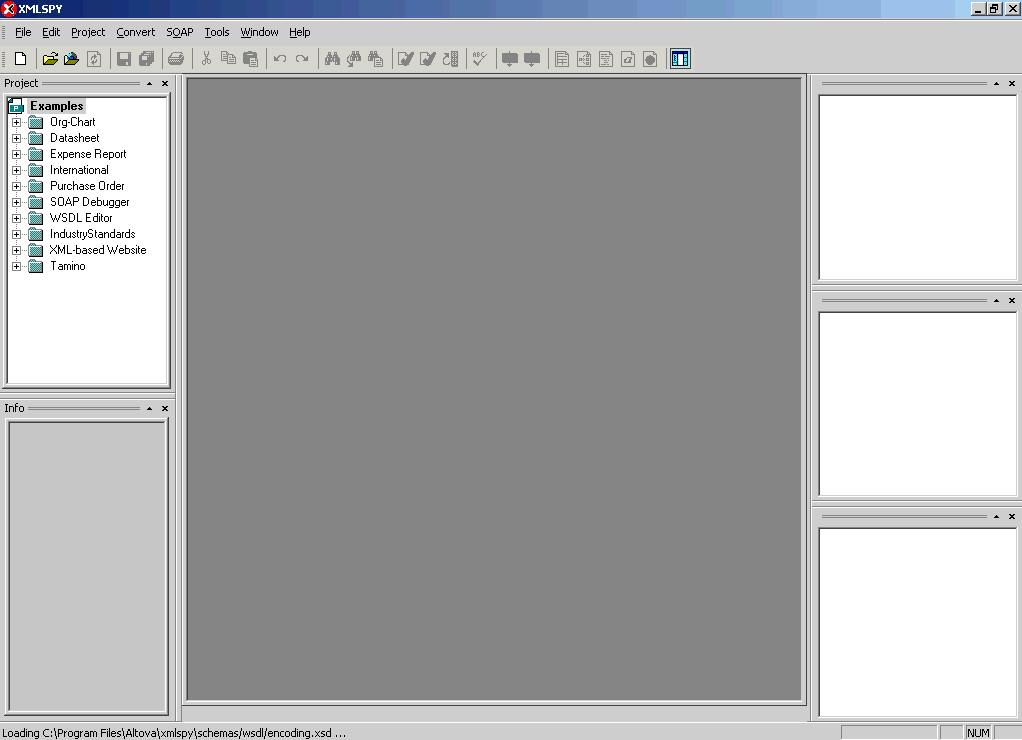
Task: Open the Window menu
Action: (x=259, y=32)
